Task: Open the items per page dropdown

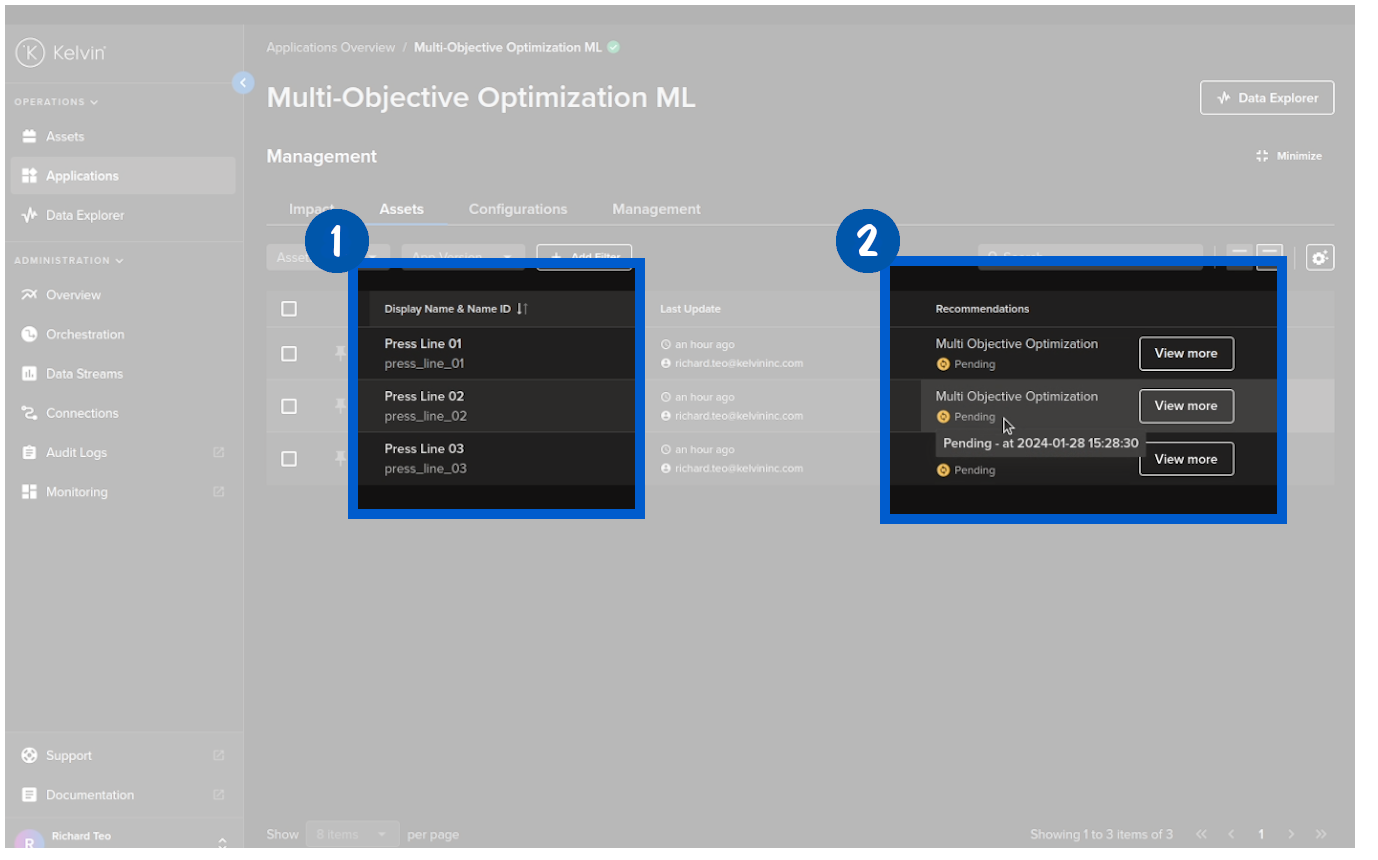Action: 352,834
